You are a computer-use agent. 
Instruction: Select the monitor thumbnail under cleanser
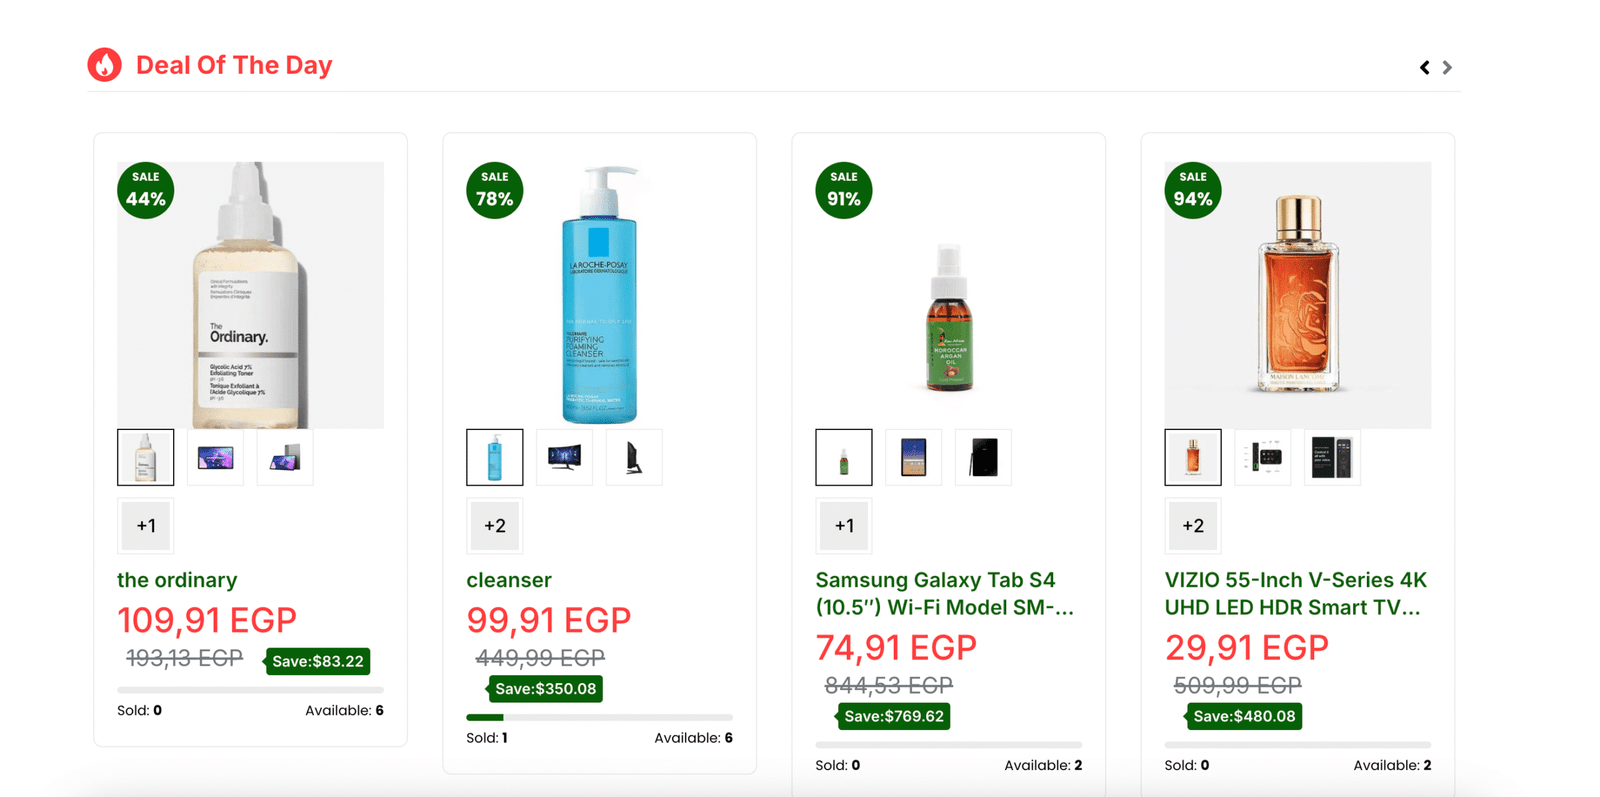(x=564, y=458)
